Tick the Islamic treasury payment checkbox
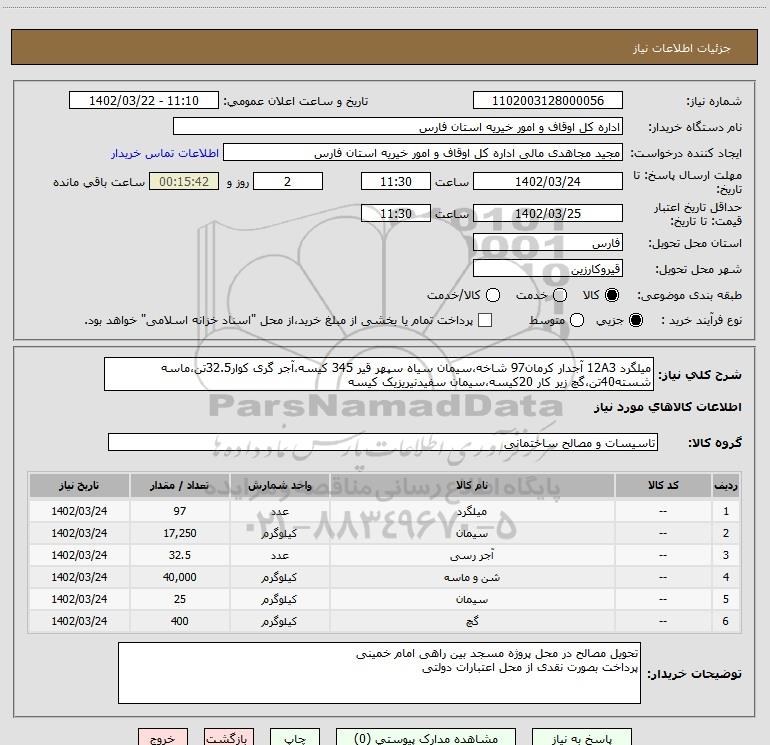Viewport: 770px width, 745px height. (x=485, y=320)
